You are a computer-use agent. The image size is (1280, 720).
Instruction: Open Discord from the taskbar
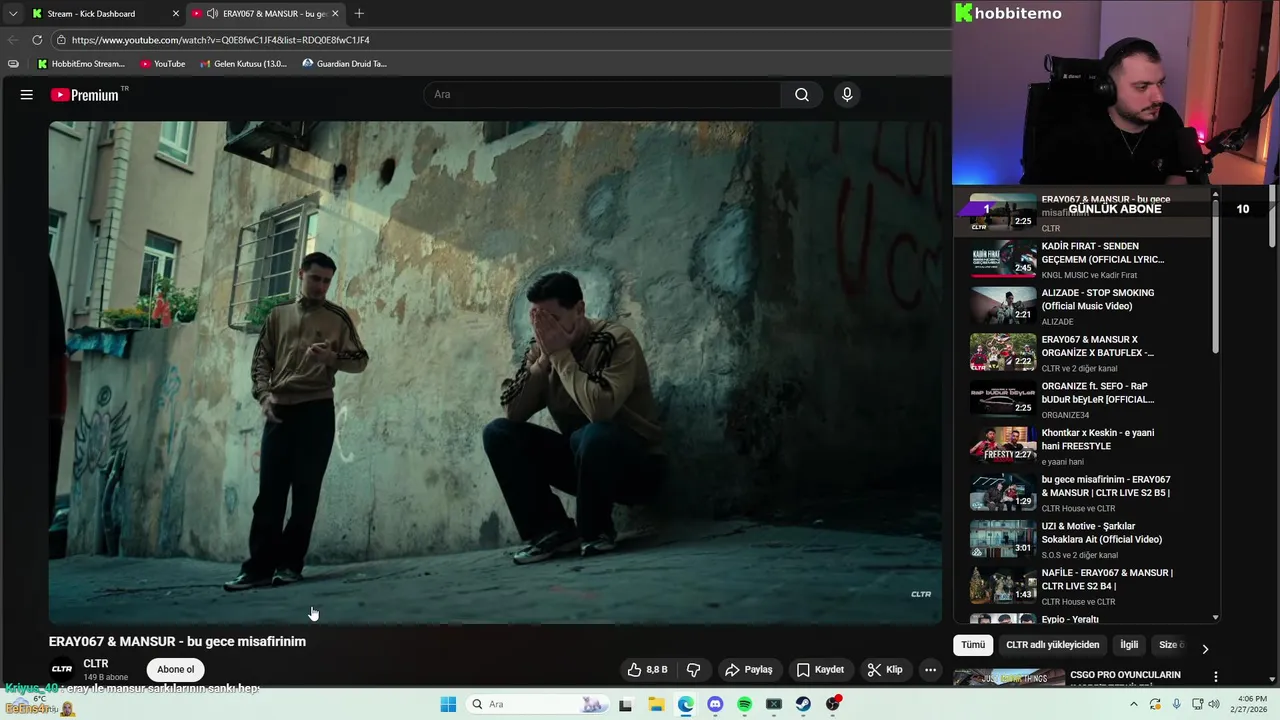pyautogui.click(x=715, y=704)
